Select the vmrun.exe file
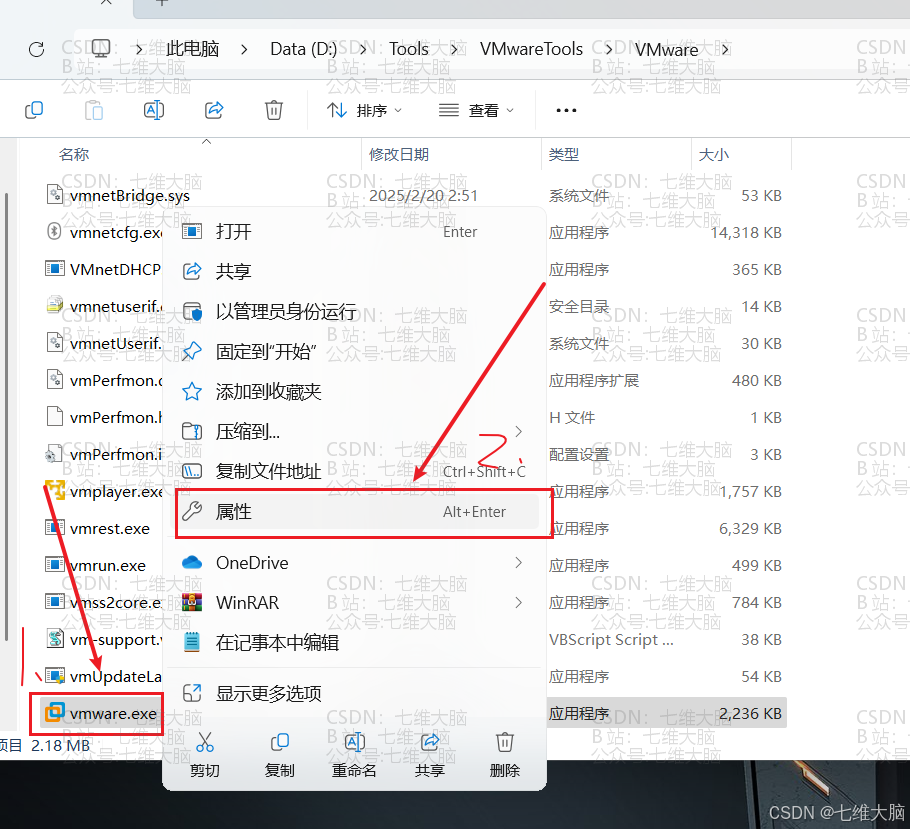 pos(107,565)
